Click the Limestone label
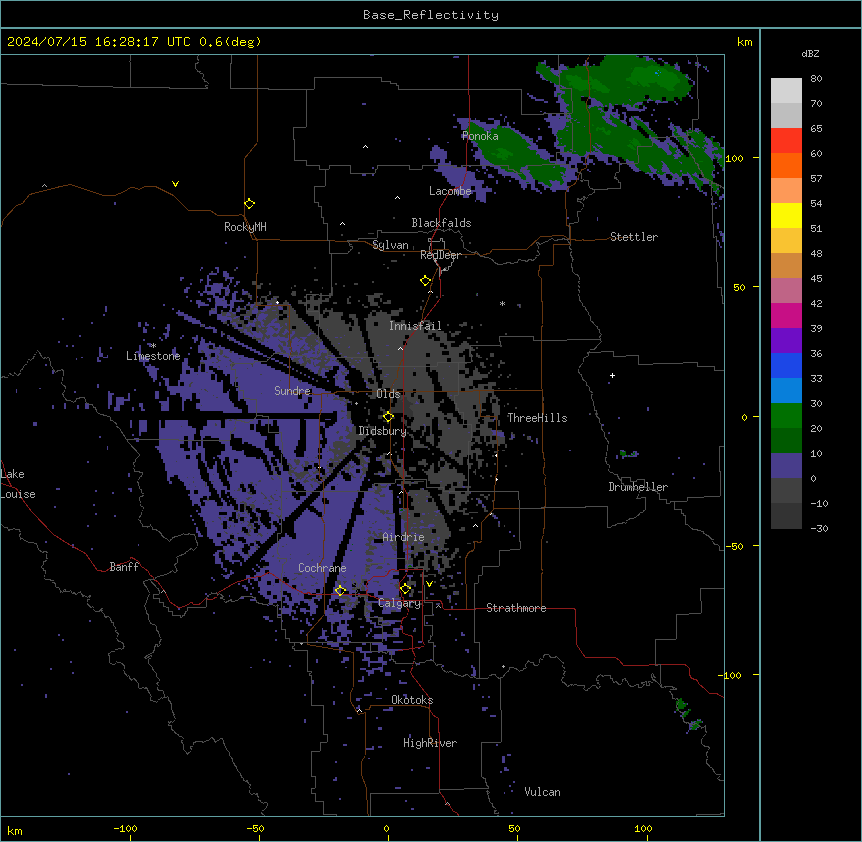Image resolution: width=862 pixels, height=842 pixels. point(153,356)
